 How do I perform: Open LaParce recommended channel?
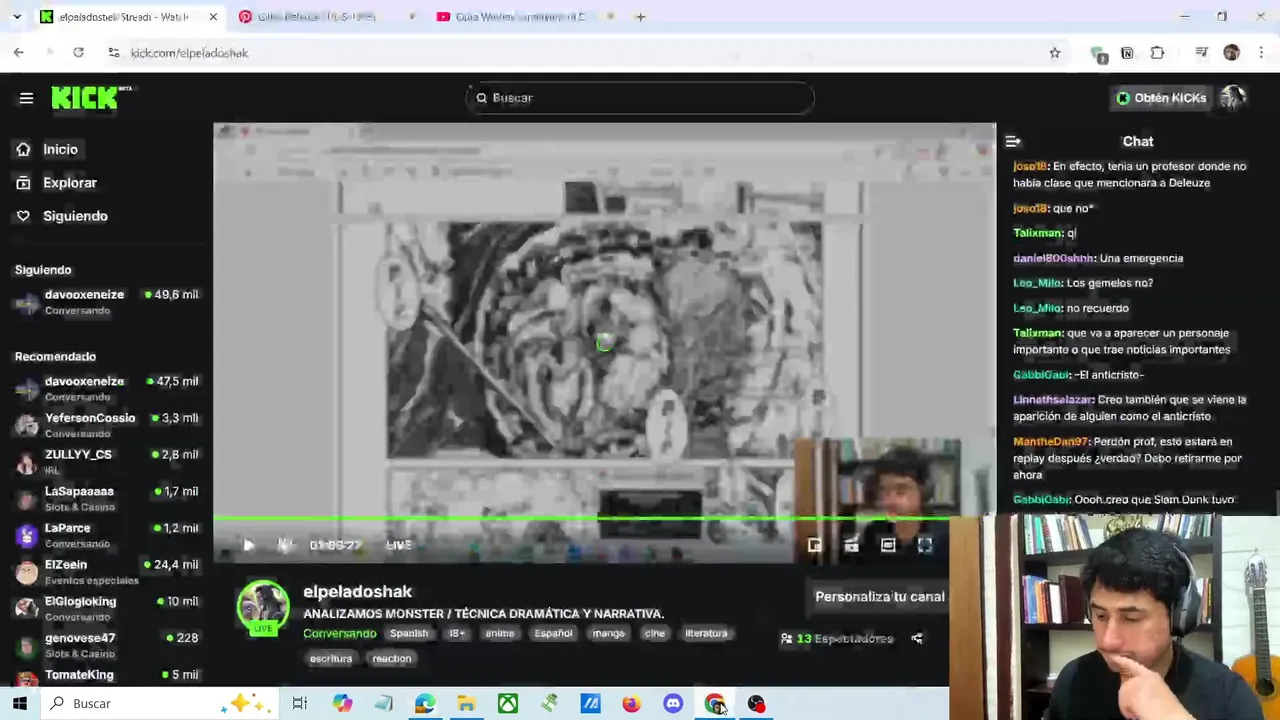coord(106,535)
